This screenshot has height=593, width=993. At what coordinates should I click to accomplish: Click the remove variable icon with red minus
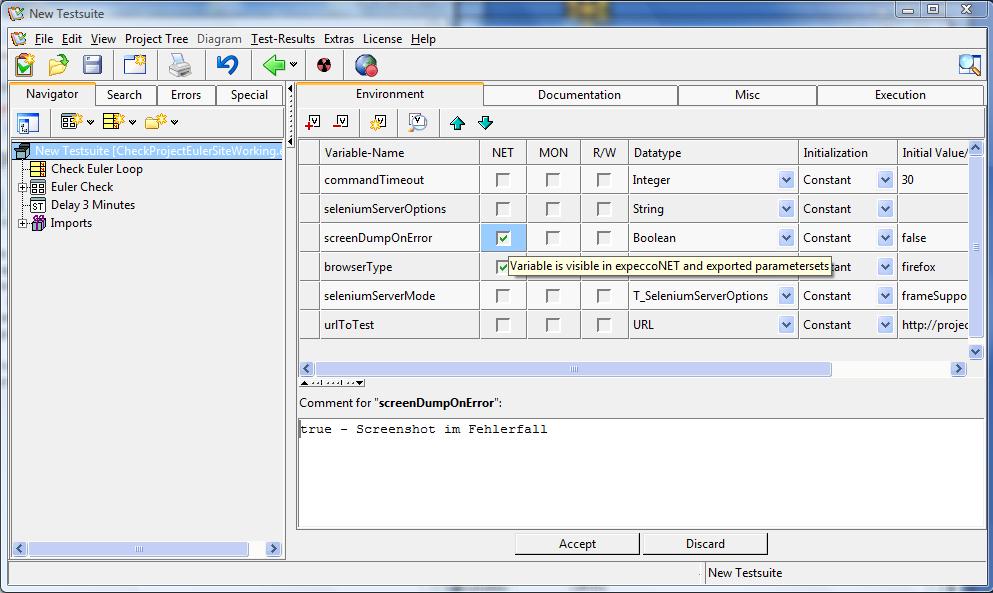pyautogui.click(x=341, y=122)
